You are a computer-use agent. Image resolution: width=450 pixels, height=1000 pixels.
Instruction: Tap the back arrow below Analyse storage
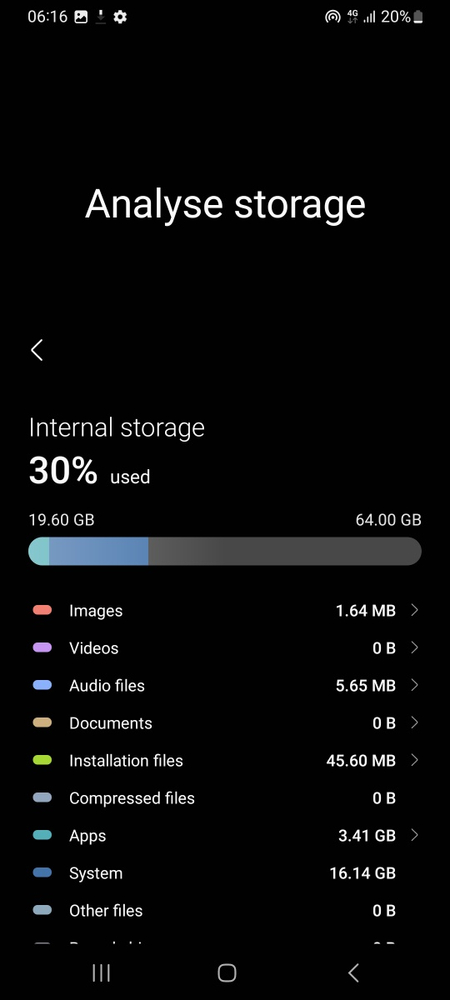tap(37, 350)
